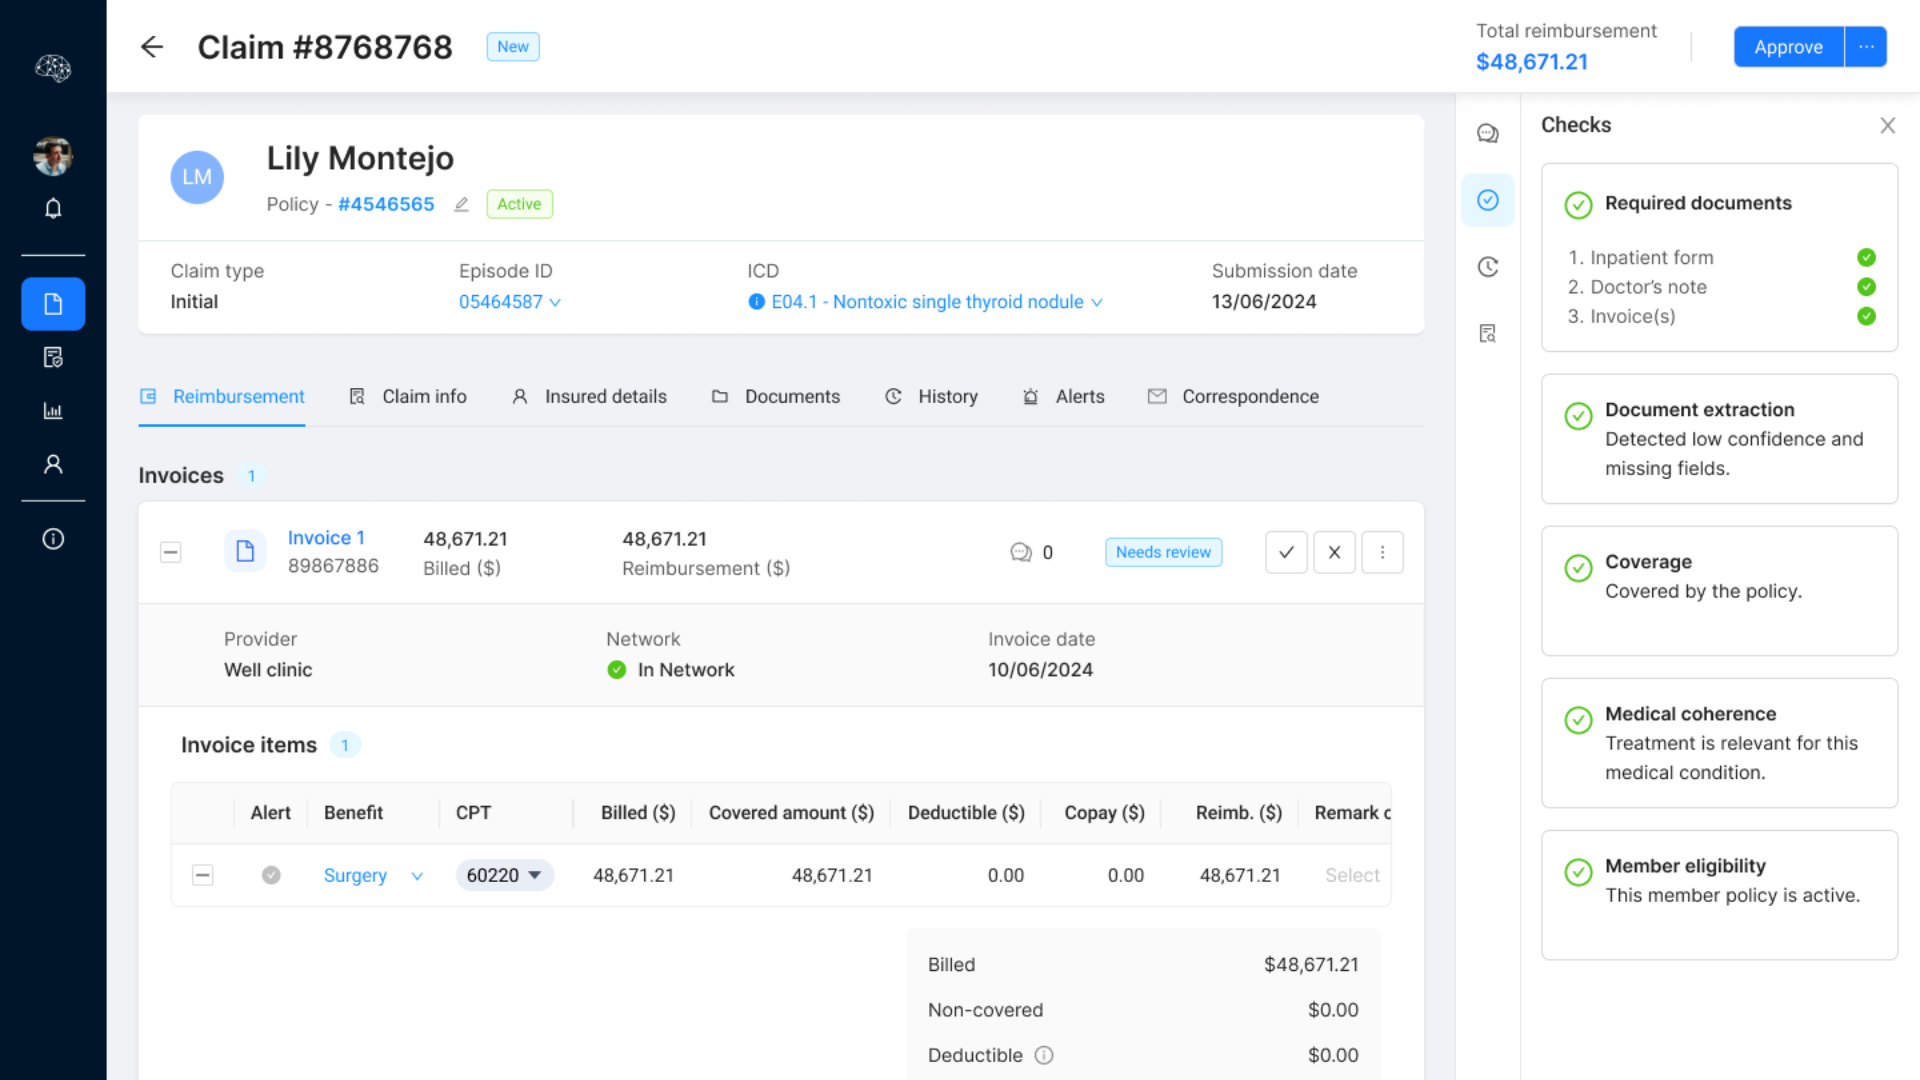Open the brain logo in sidebar
This screenshot has width=1920, height=1080.
[x=53, y=68]
